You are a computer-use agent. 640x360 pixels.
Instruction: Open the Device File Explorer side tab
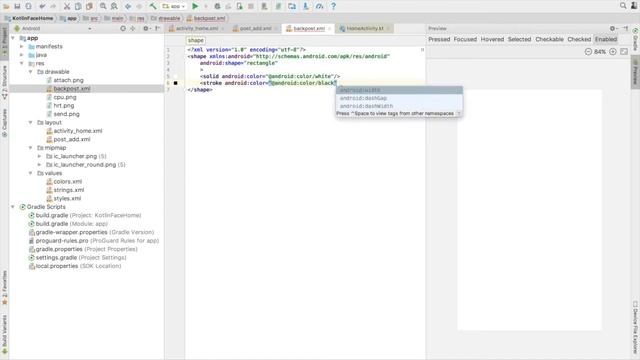click(x=635, y=327)
